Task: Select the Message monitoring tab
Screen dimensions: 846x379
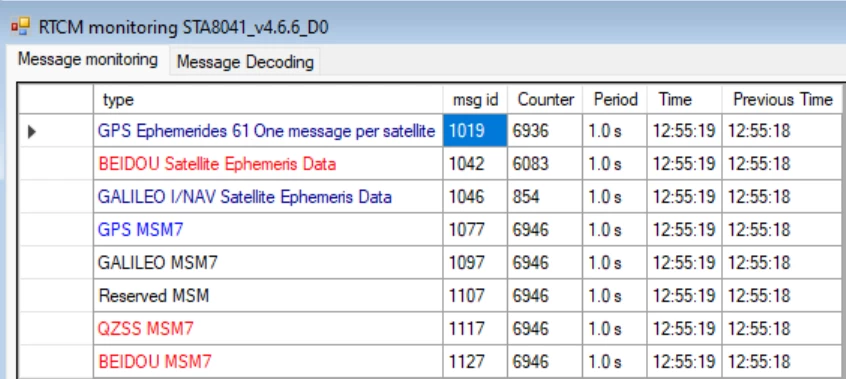Action: (x=87, y=59)
